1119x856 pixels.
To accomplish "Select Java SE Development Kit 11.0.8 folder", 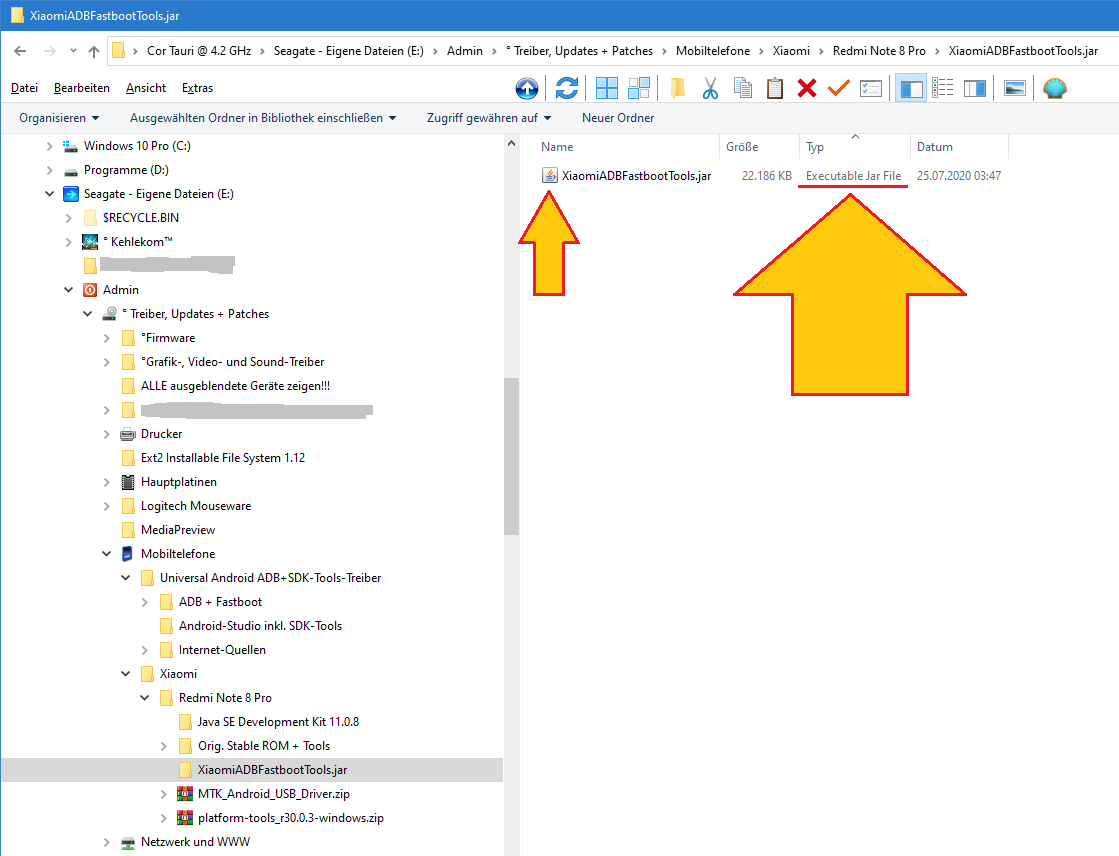I will [x=278, y=722].
